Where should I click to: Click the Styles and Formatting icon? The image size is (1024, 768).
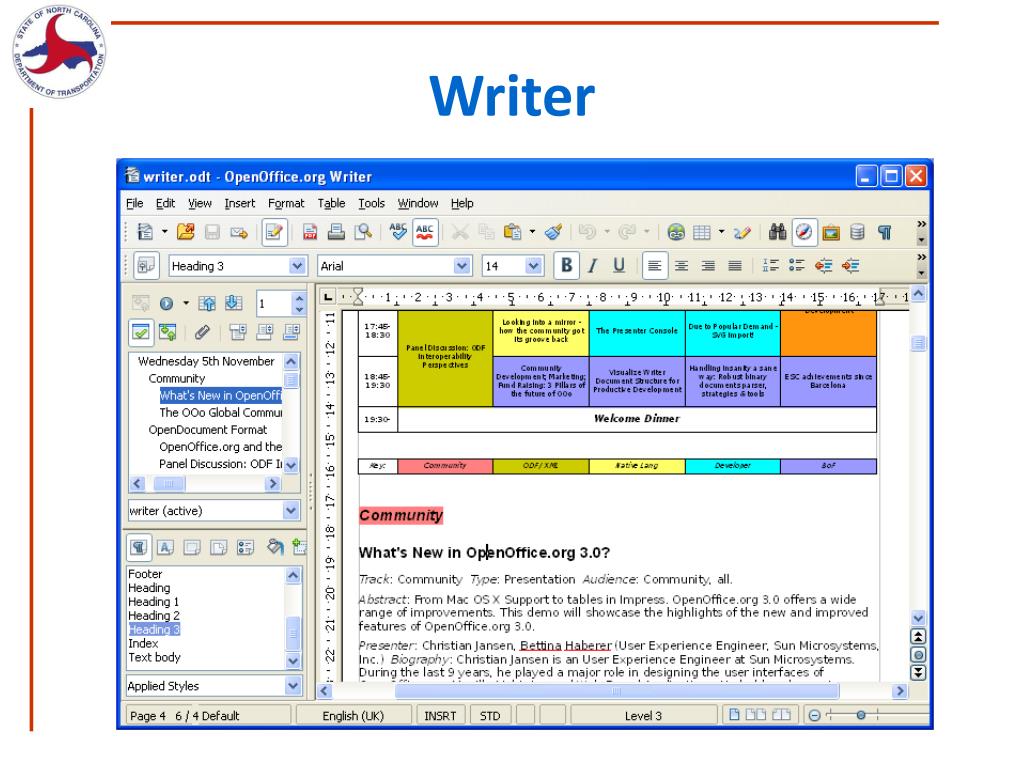[x=146, y=266]
